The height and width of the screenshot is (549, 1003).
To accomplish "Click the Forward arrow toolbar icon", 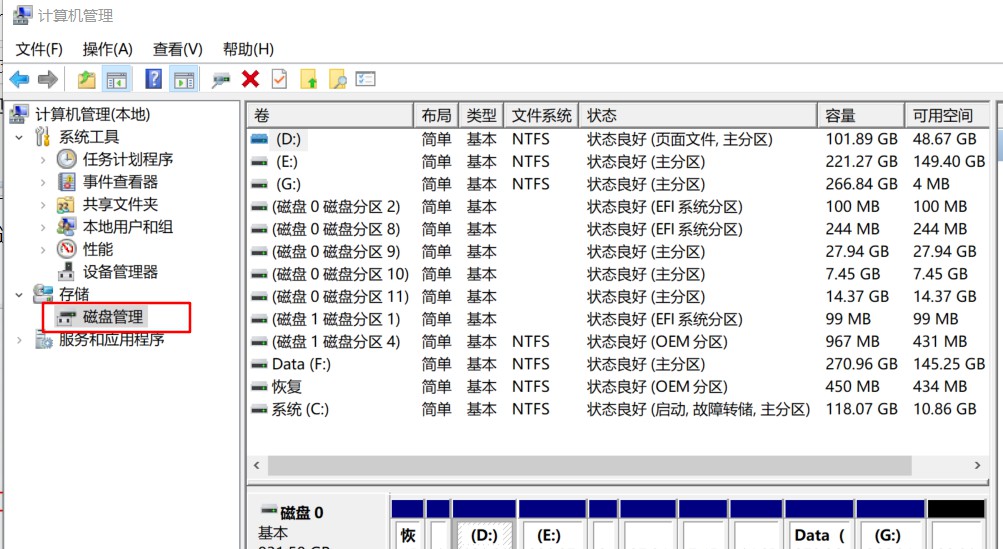I will [x=48, y=79].
